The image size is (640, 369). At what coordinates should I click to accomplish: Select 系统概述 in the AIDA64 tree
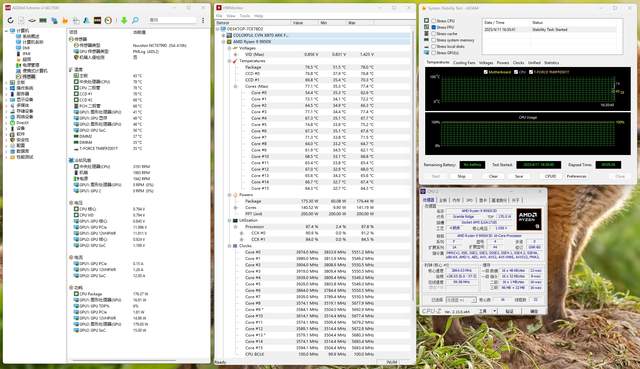[31, 36]
